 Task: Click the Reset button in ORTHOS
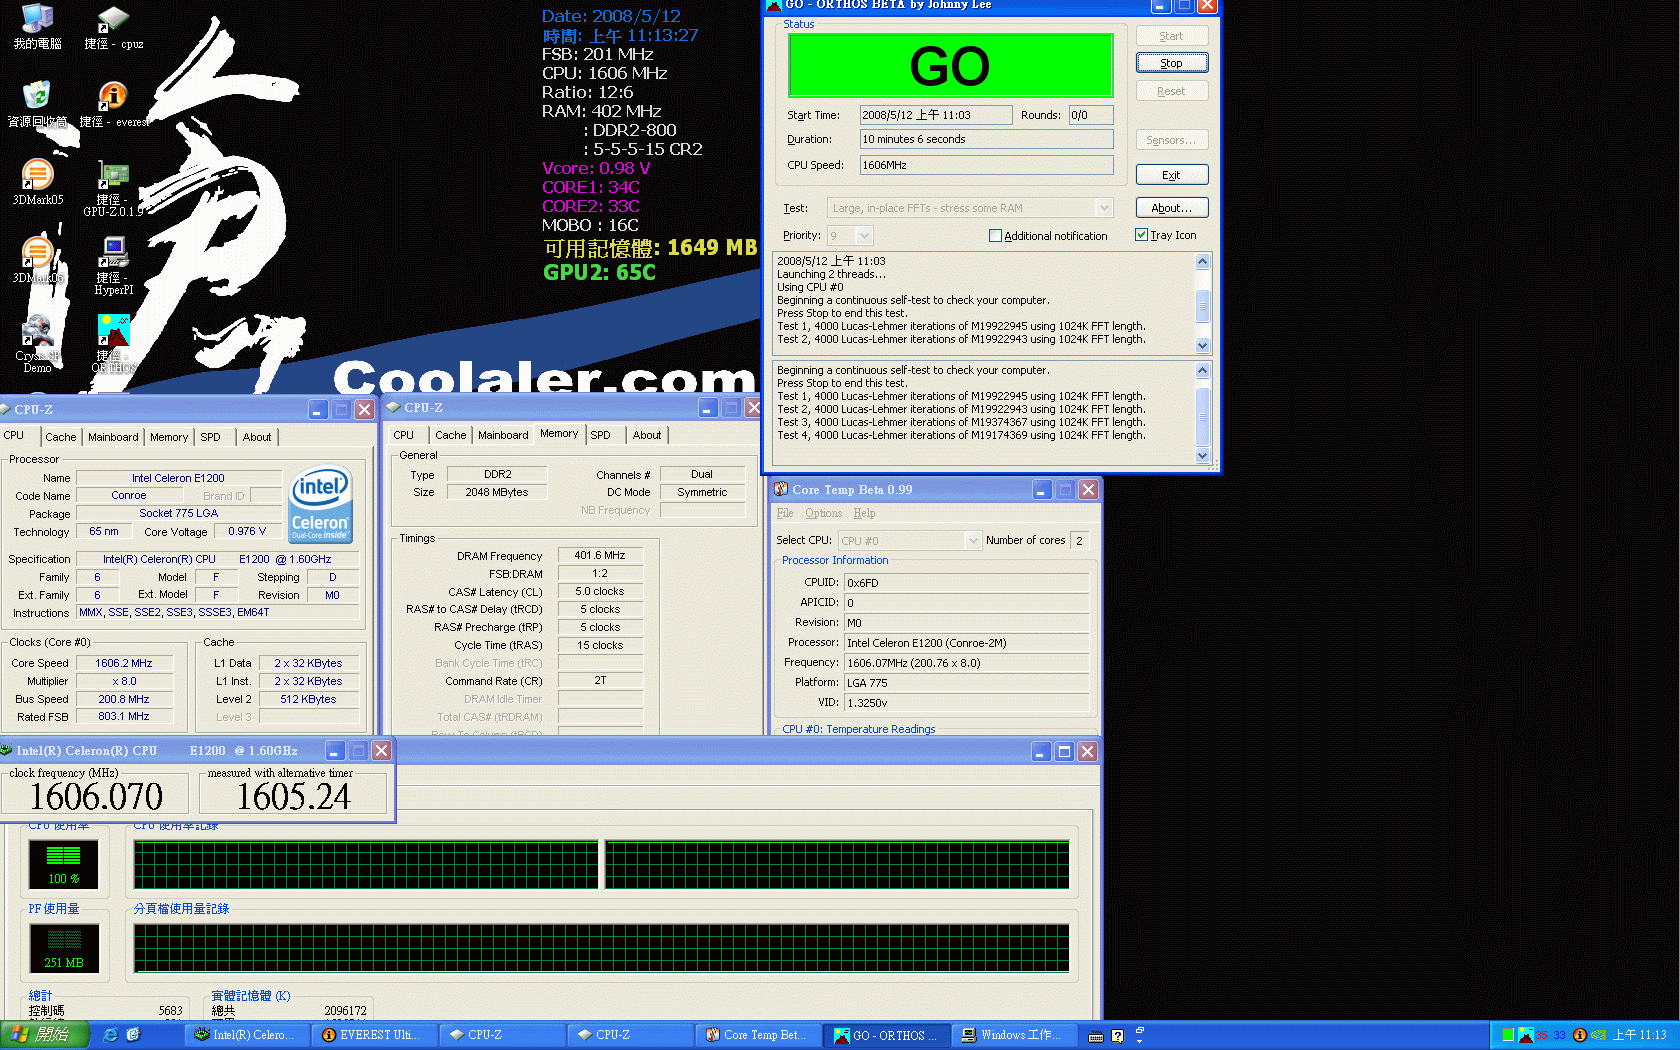tap(1172, 91)
